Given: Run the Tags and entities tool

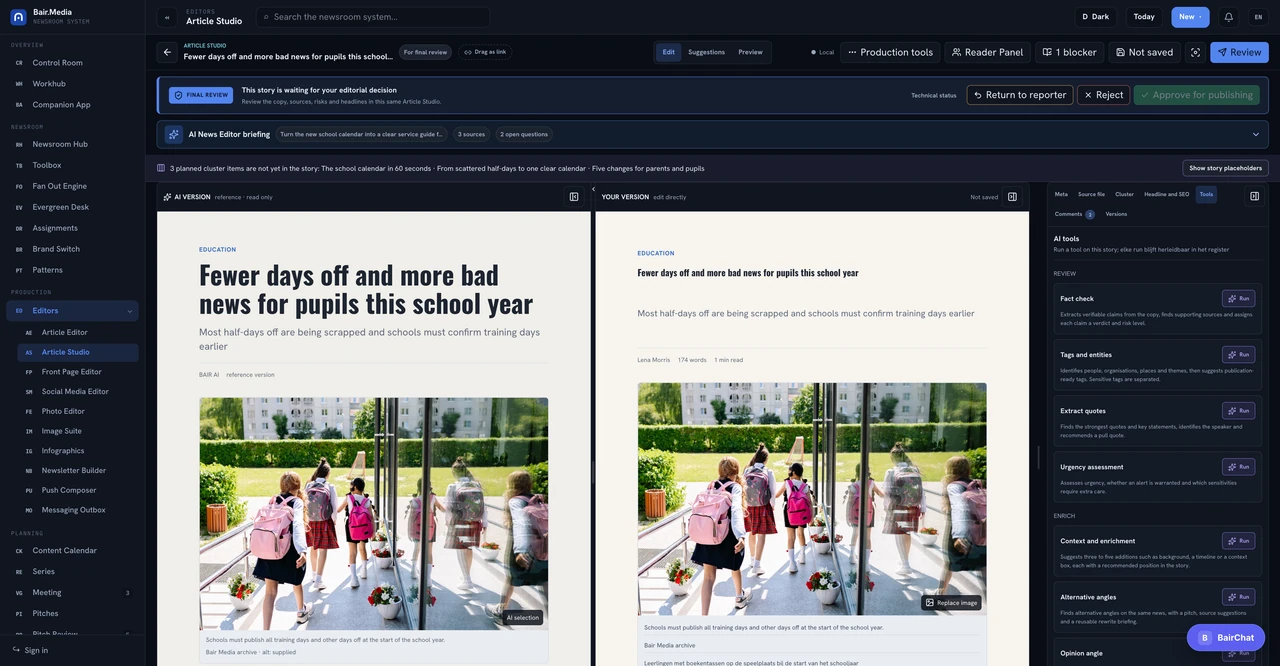Looking at the screenshot, I should pos(1238,354).
